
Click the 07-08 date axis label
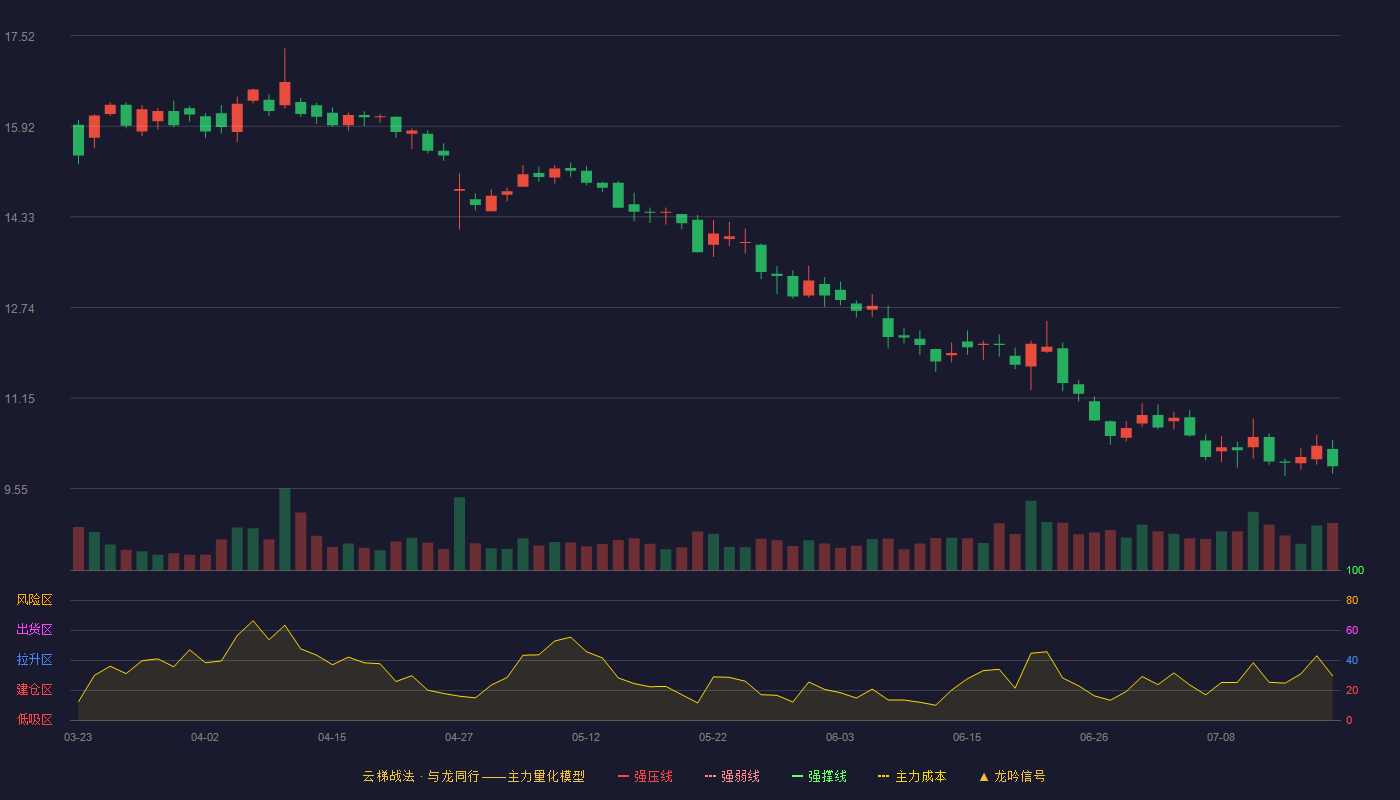click(1221, 737)
